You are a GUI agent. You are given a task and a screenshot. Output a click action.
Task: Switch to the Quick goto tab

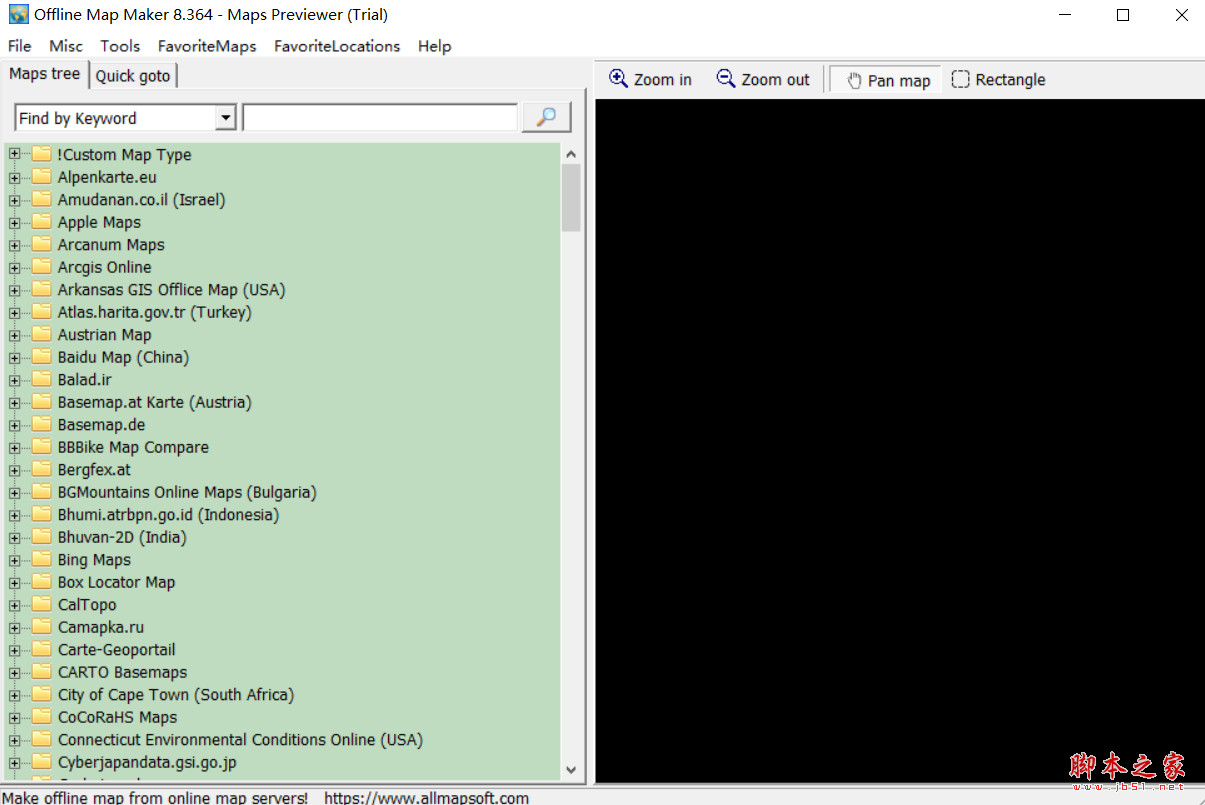coord(133,76)
